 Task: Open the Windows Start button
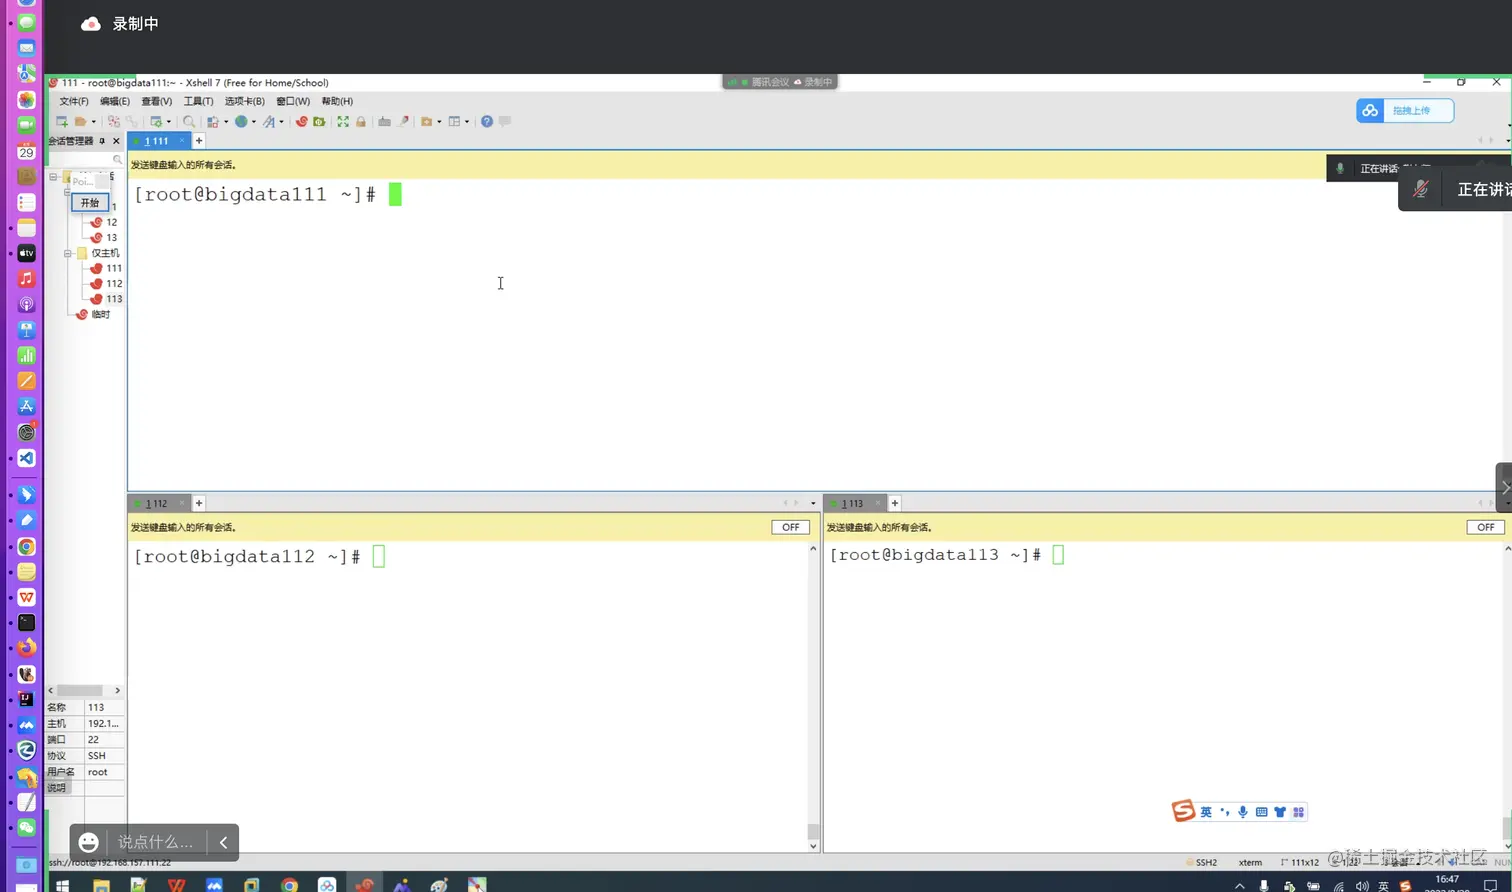62,885
